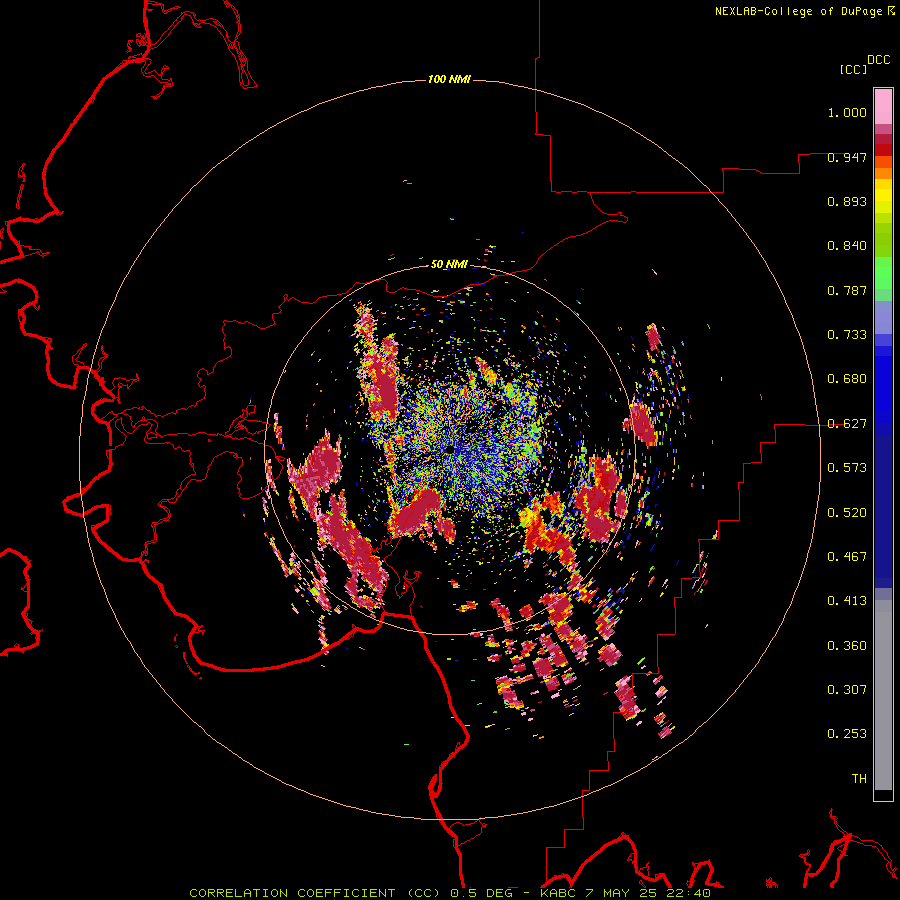Click the 0.5 DEG elevation text
The image size is (900, 900).
pos(482,893)
